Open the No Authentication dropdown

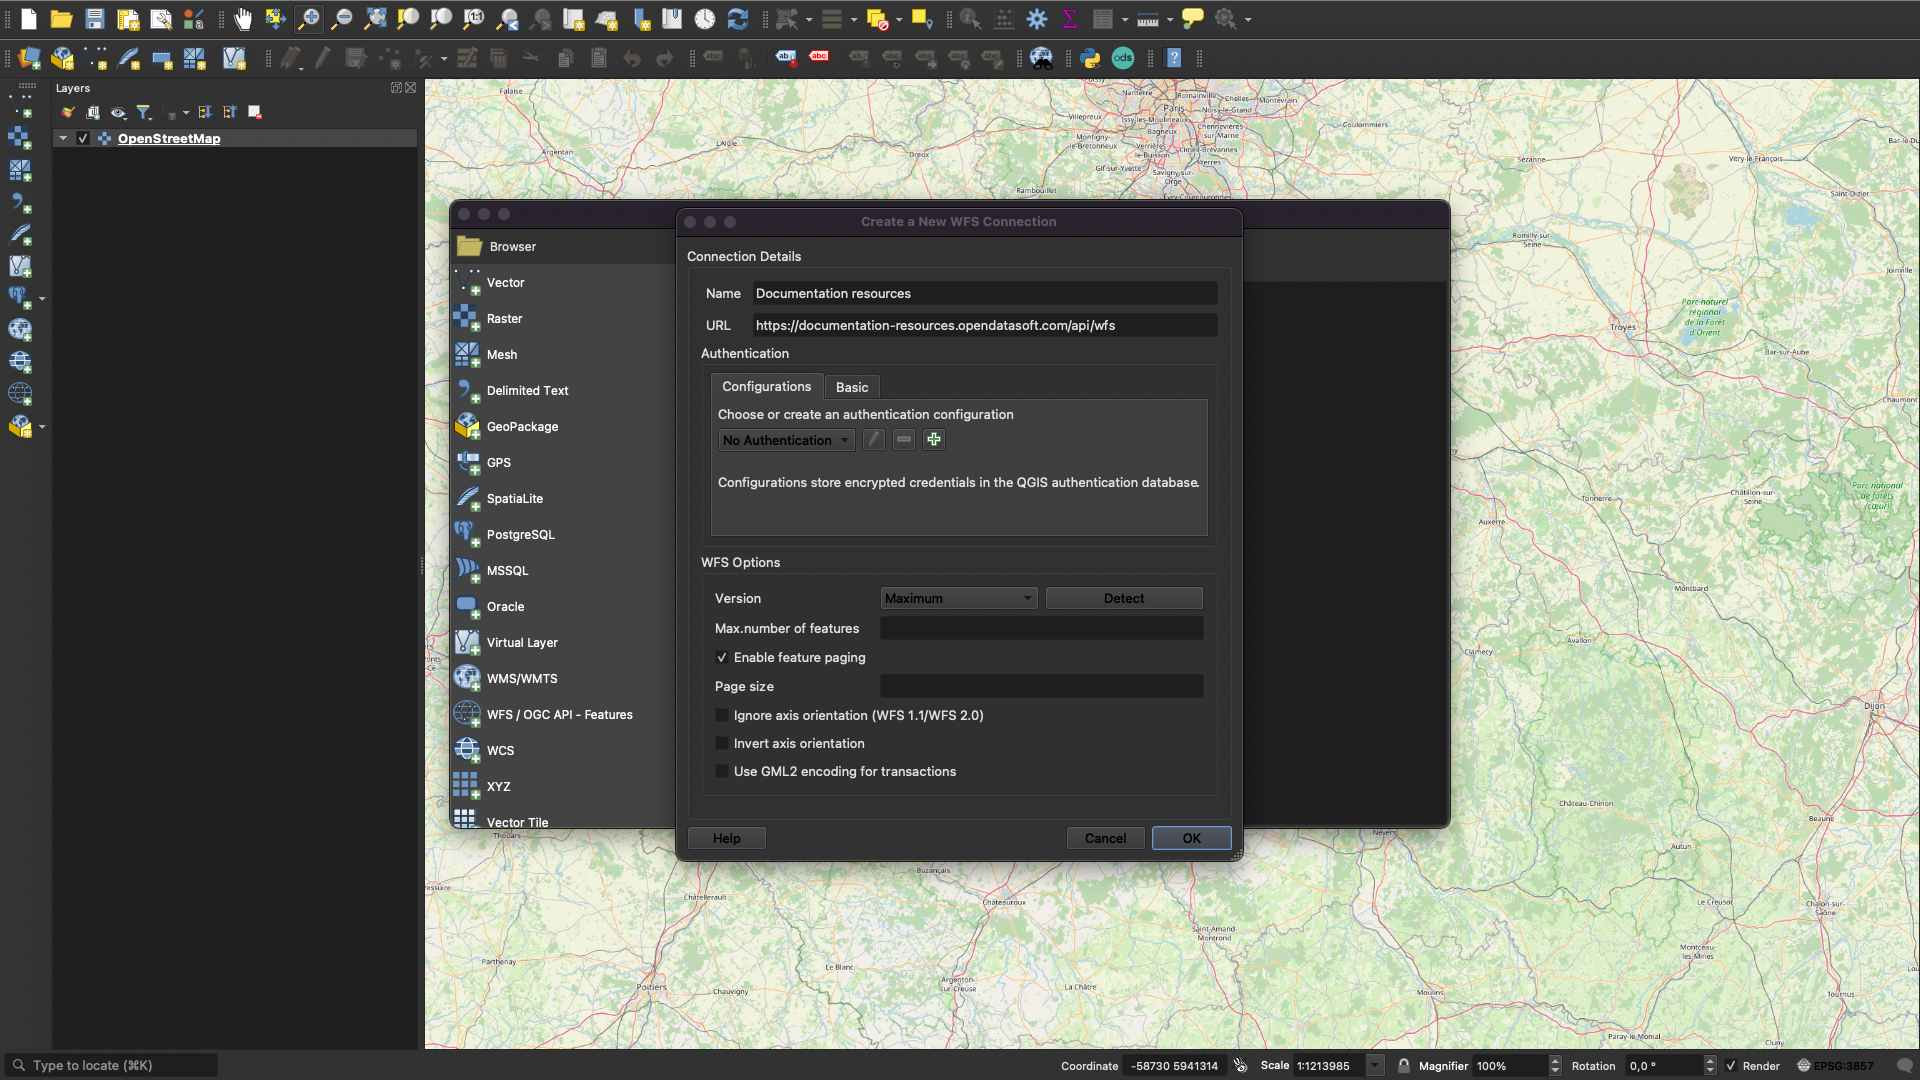(x=786, y=441)
